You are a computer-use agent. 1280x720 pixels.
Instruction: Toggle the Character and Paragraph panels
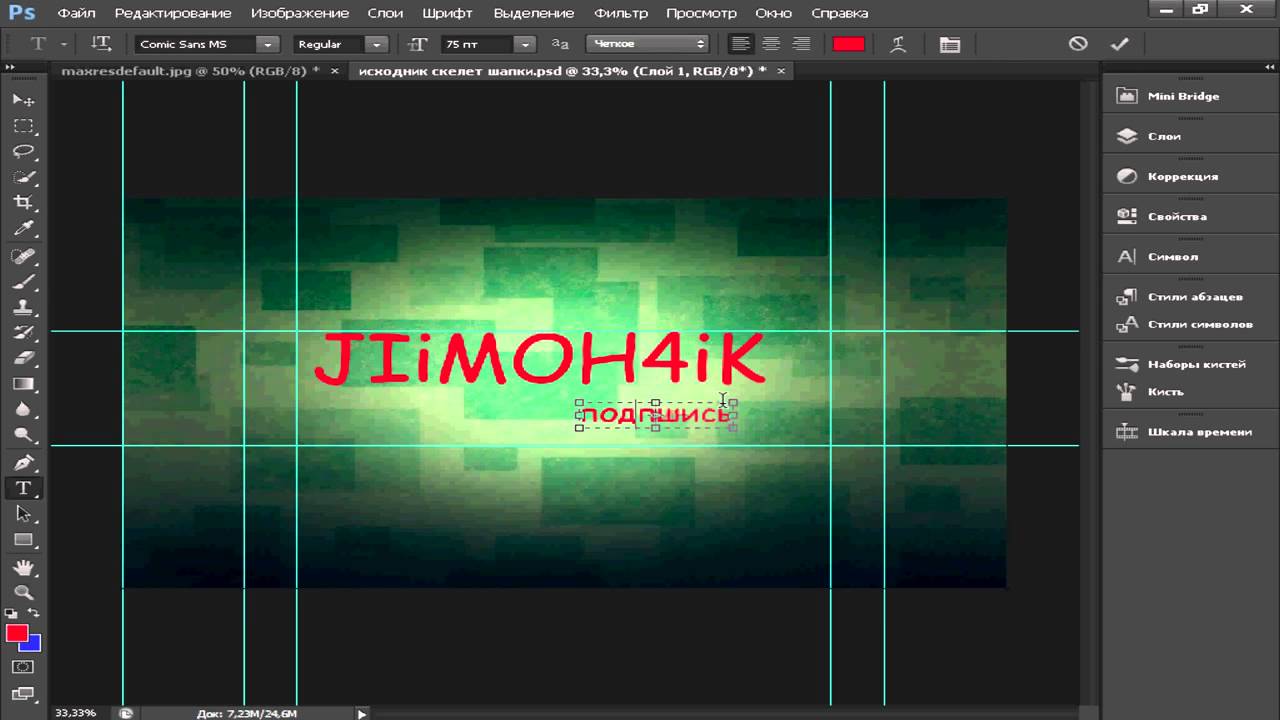click(950, 44)
